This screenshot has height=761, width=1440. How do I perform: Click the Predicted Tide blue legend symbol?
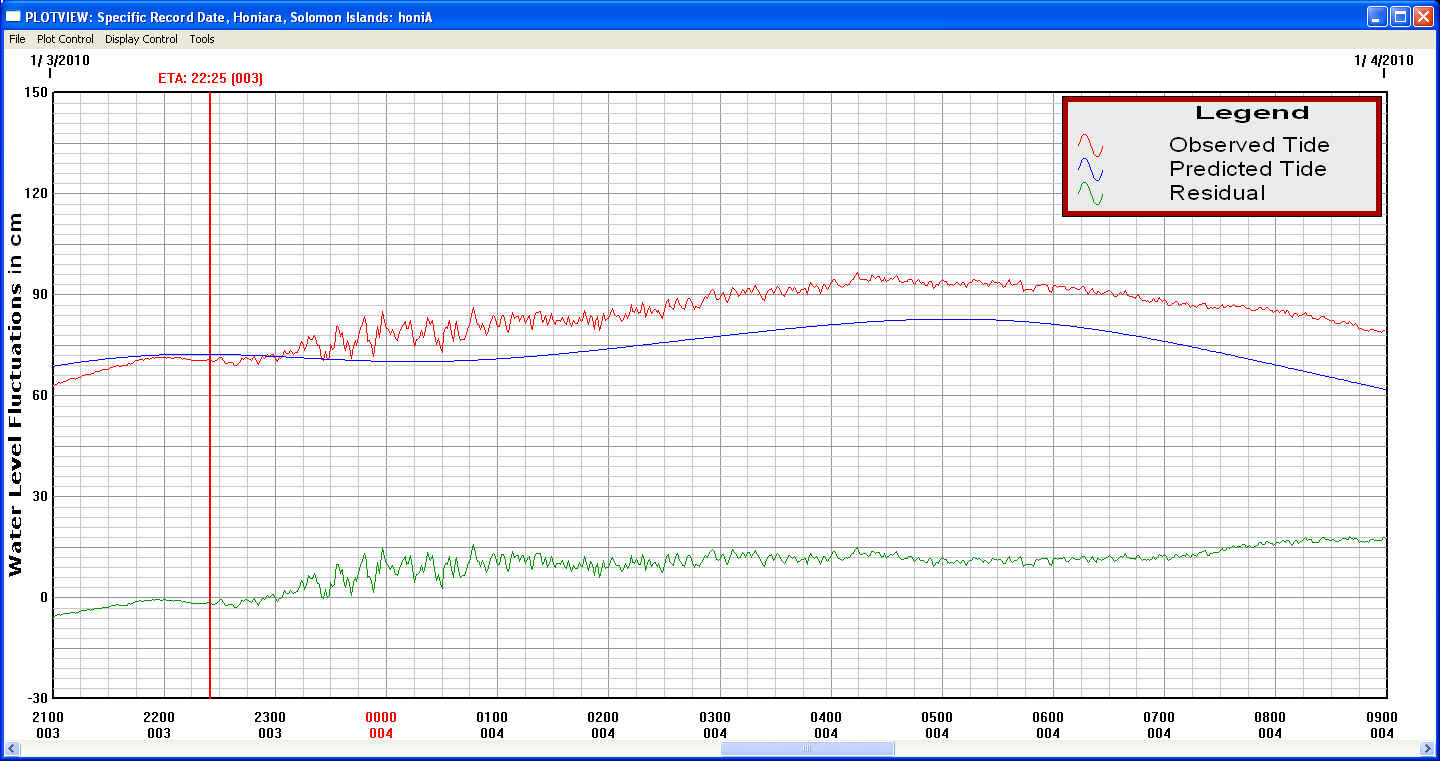(1090, 170)
